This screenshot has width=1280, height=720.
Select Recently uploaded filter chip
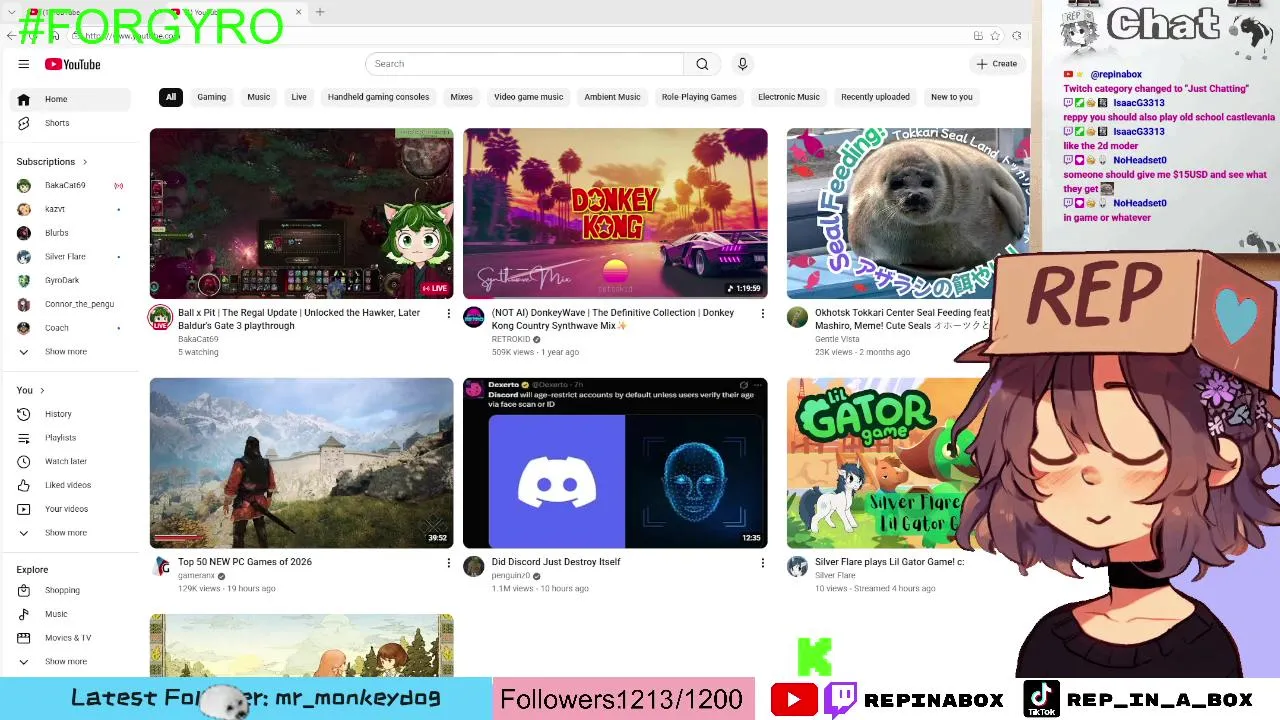[x=875, y=97]
